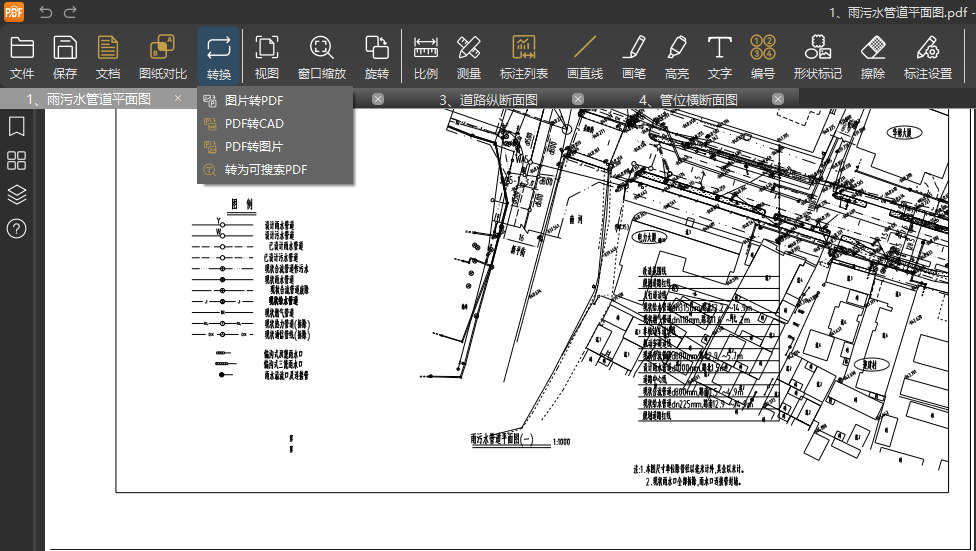Close the 4、管位横断面图 tab
Image resolution: width=976 pixels, height=551 pixels.
(777, 98)
